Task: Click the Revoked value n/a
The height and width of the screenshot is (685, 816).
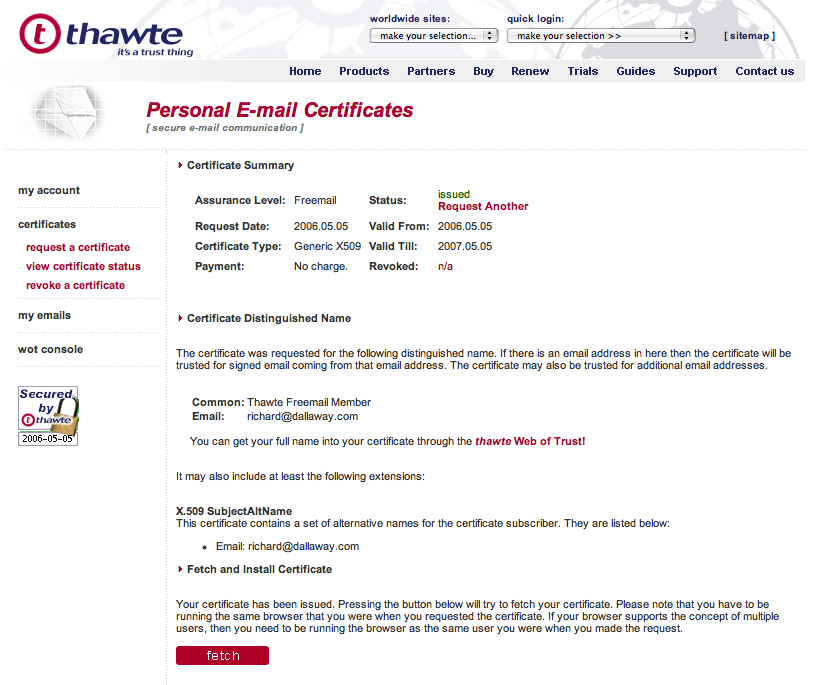Action: [445, 267]
